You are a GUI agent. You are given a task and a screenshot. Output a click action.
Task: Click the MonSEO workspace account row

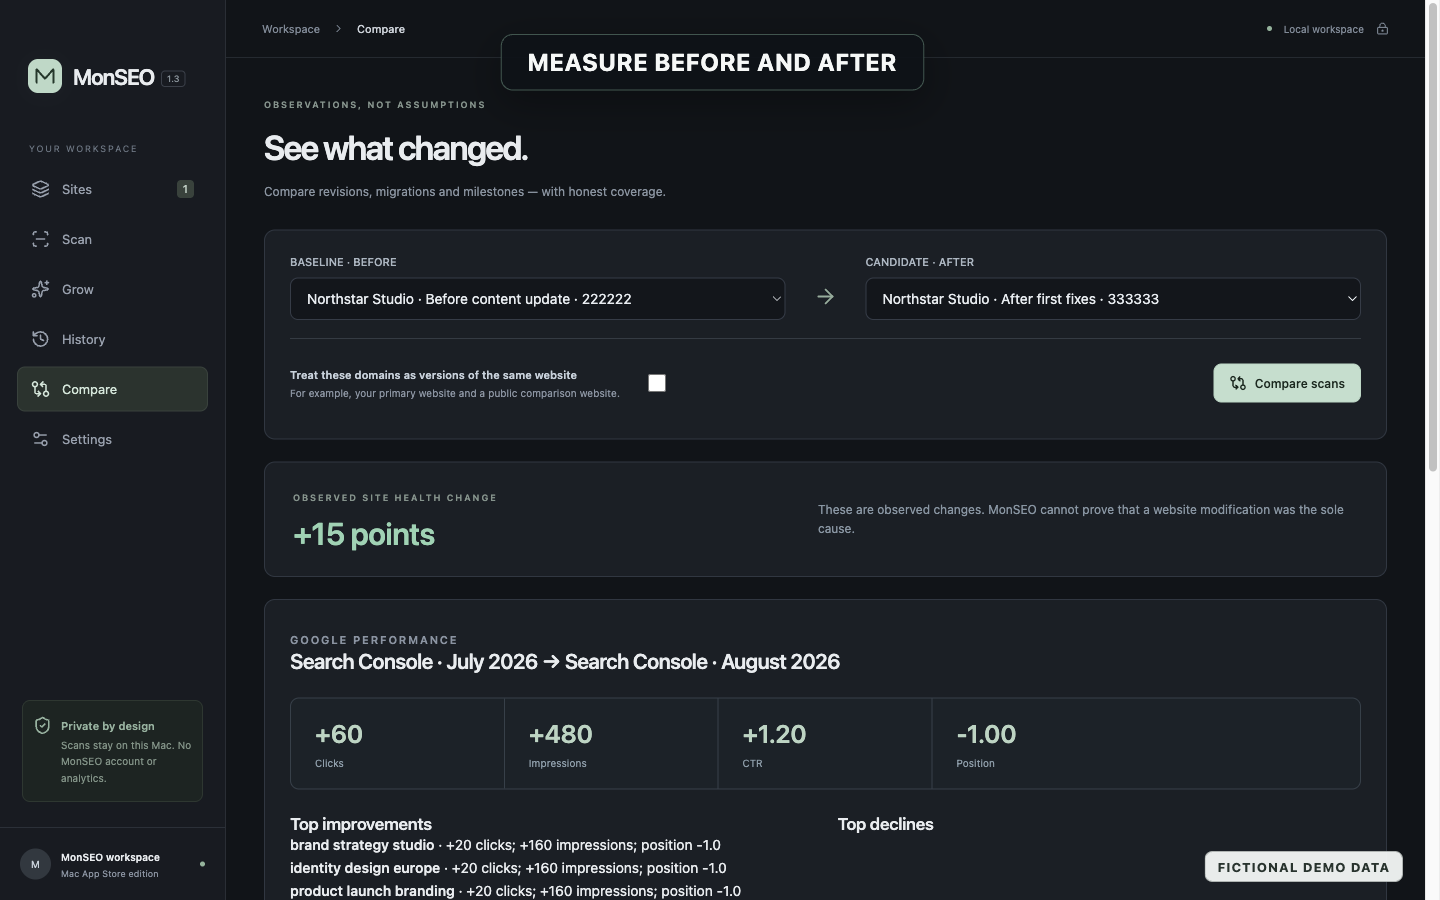[x=112, y=864]
